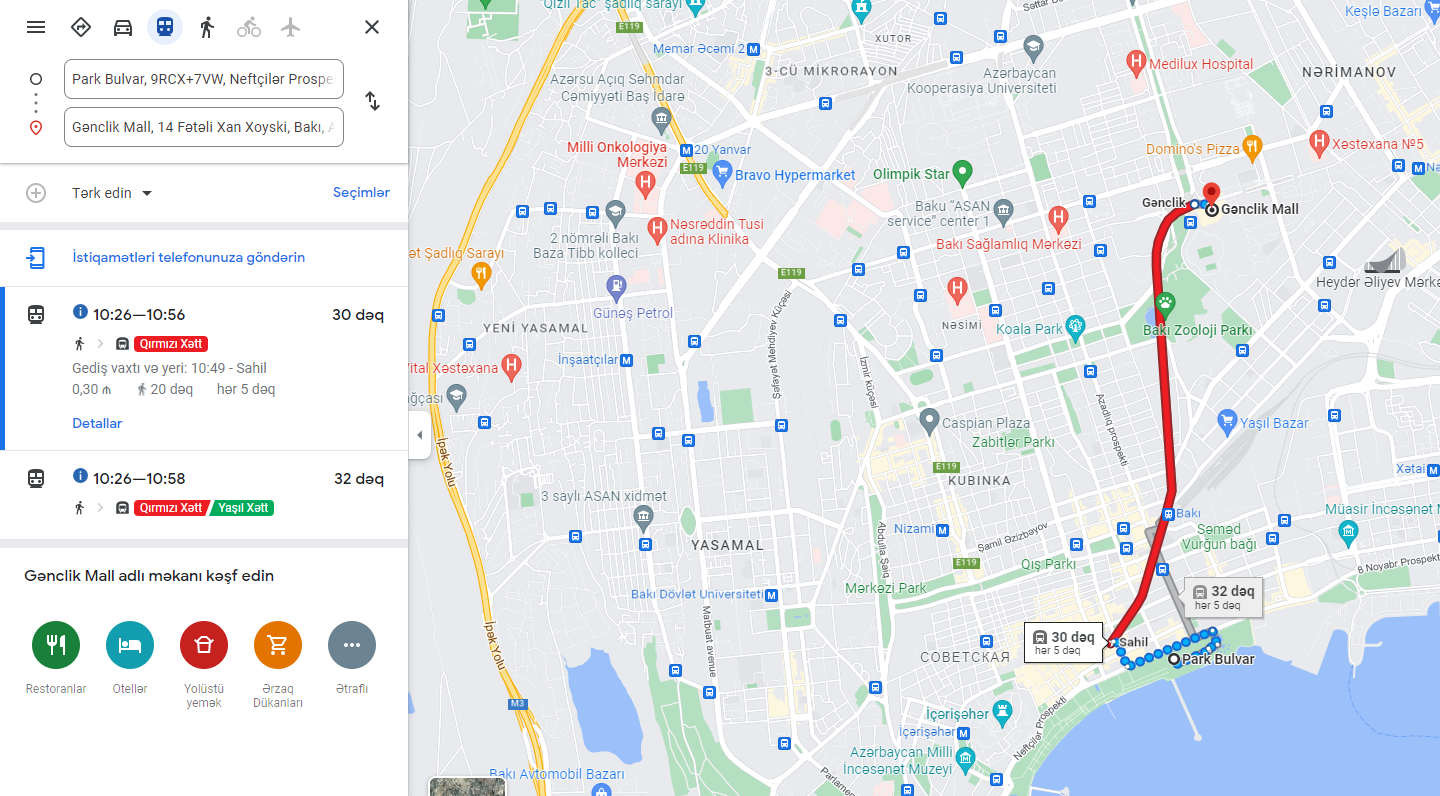
Task: Send directions to your phone link
Action: tap(188, 258)
